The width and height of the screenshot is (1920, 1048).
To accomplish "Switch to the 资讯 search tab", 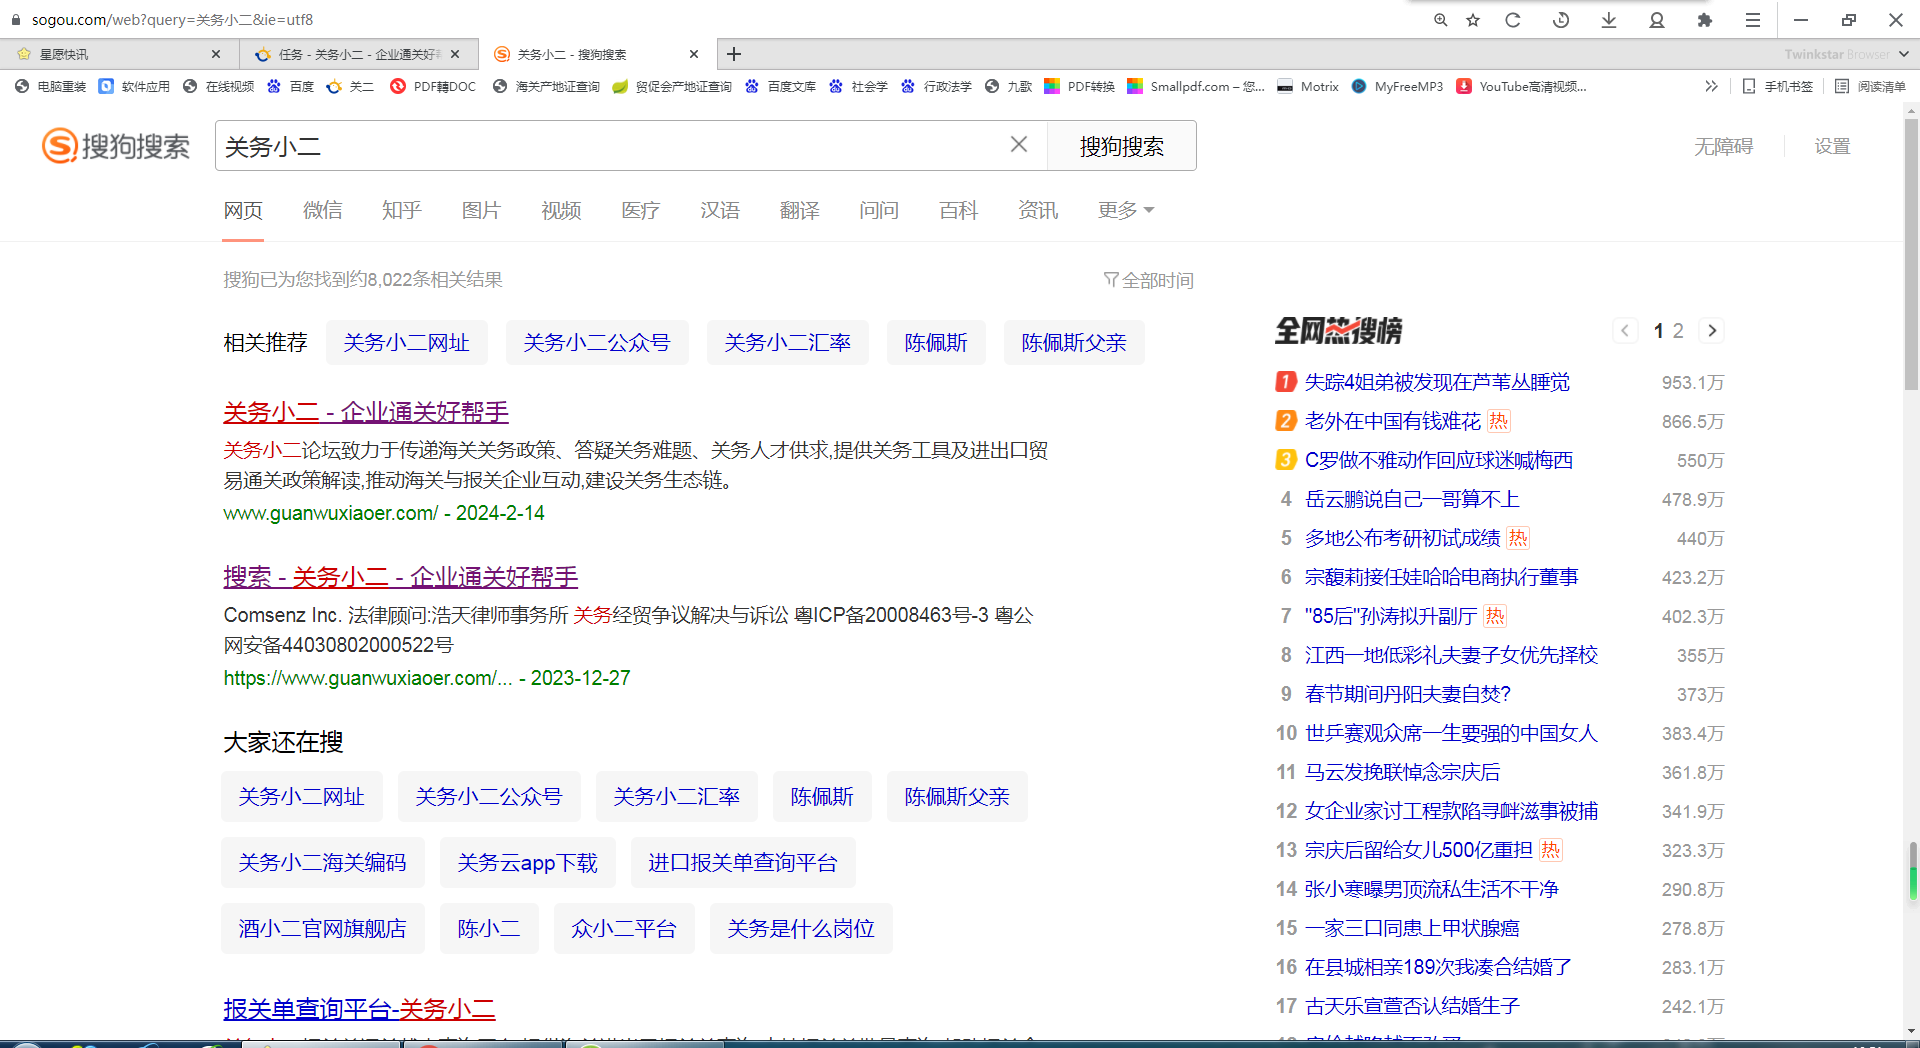I will point(1038,210).
